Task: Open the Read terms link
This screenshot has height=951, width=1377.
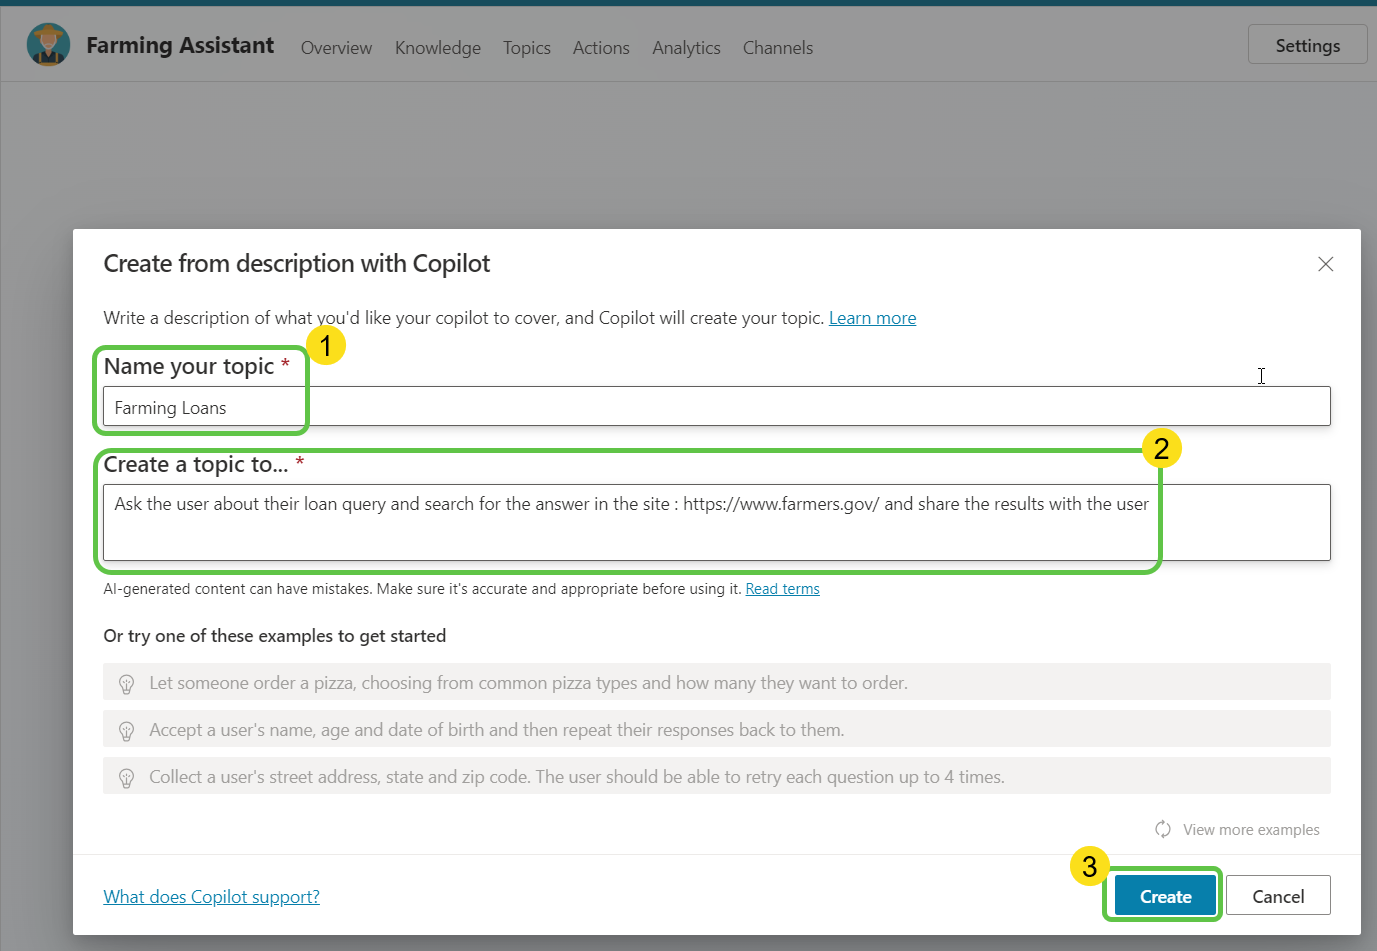Action: point(782,589)
